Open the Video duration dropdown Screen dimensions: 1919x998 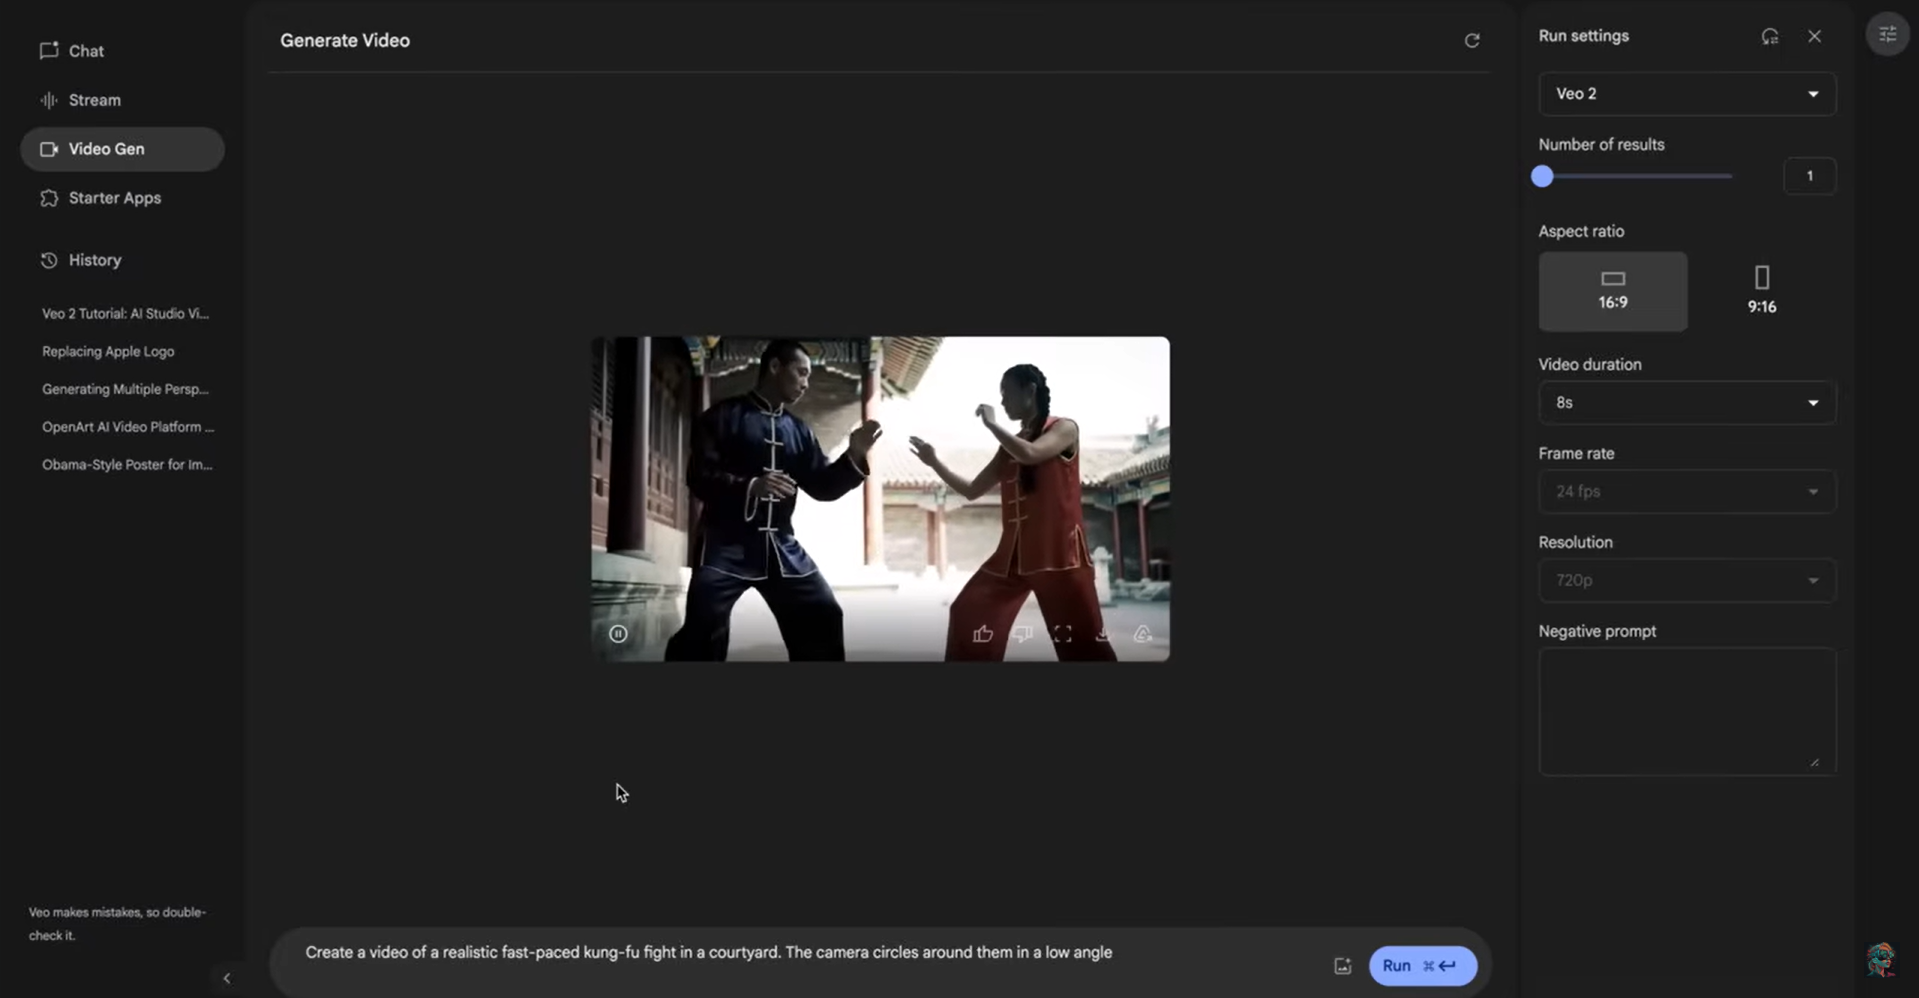click(x=1686, y=402)
